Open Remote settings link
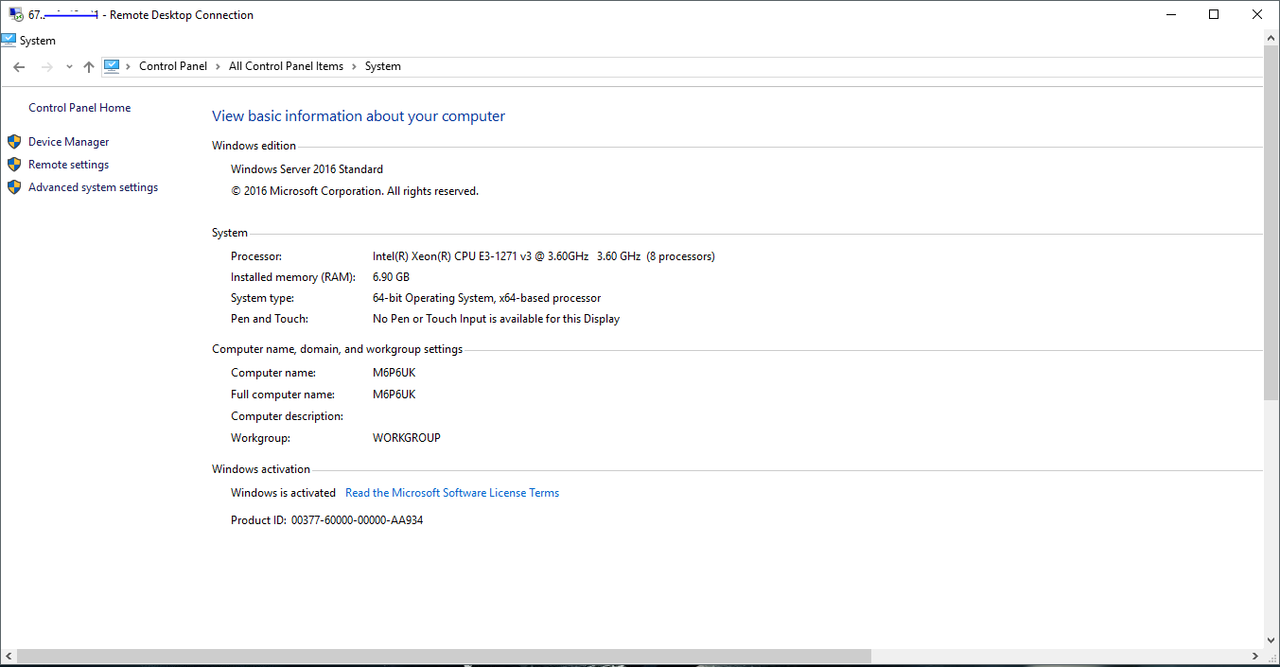Image resolution: width=1280 pixels, height=667 pixels. 68,165
